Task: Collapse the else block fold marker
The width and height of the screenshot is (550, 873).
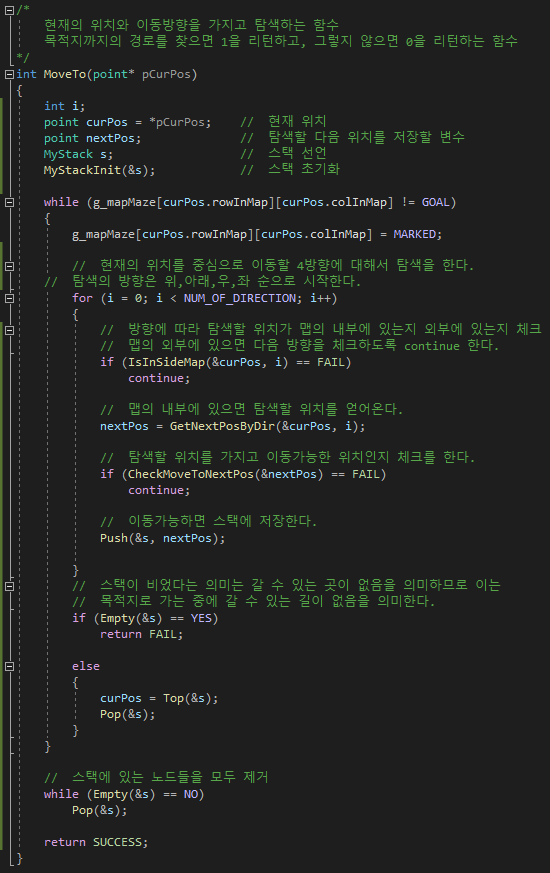Action: coord(9,666)
